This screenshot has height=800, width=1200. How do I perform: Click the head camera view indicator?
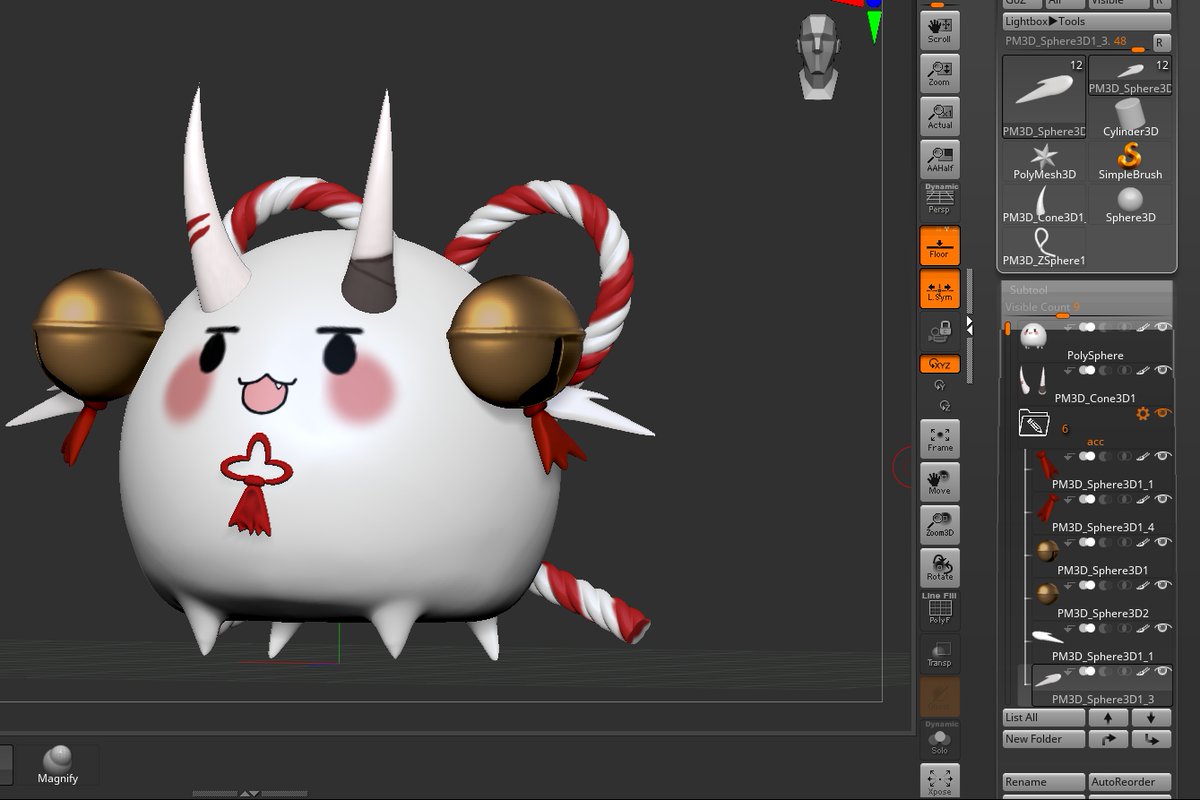[819, 55]
